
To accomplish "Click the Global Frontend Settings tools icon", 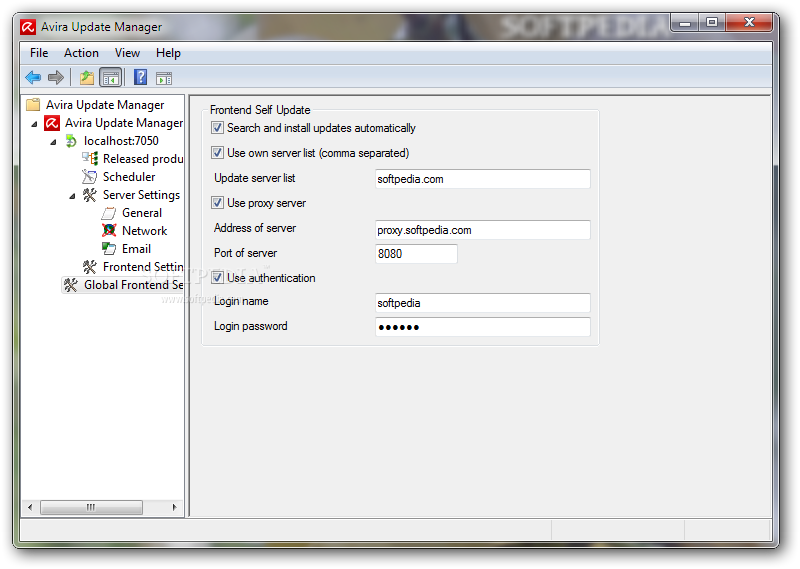I will point(71,285).
